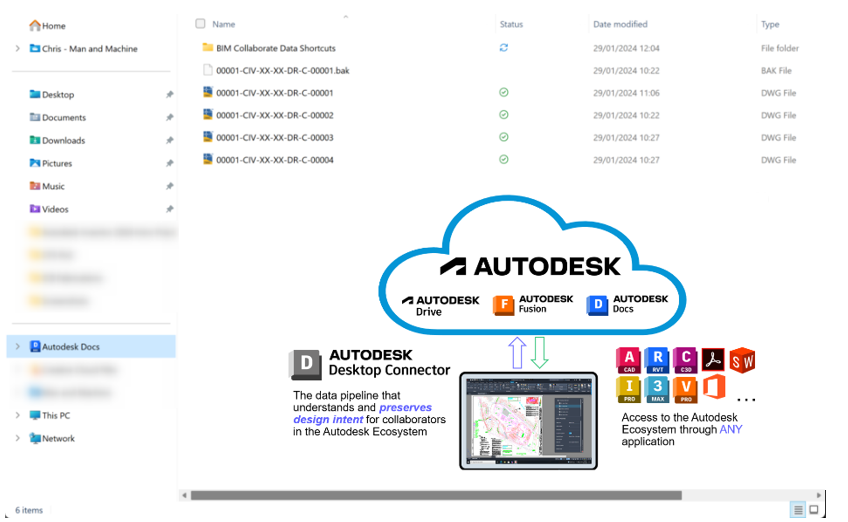This screenshot has width=848, height=522.
Task: Click the synced checkmark for DR-C-00004
Action: click(x=504, y=160)
